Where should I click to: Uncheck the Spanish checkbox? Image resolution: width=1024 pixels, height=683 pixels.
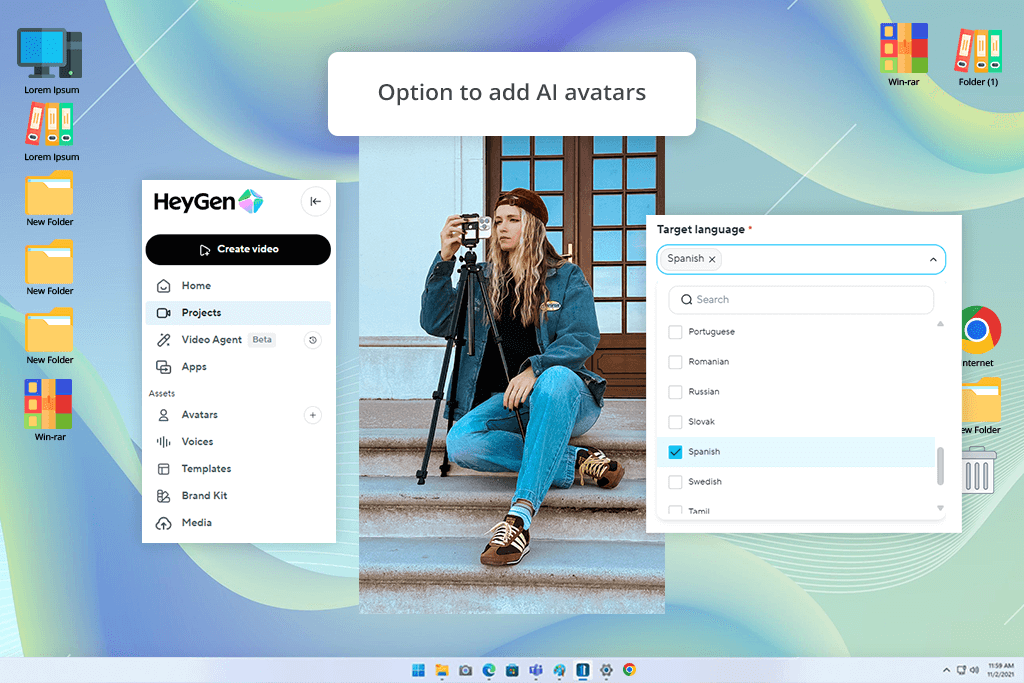click(x=675, y=452)
